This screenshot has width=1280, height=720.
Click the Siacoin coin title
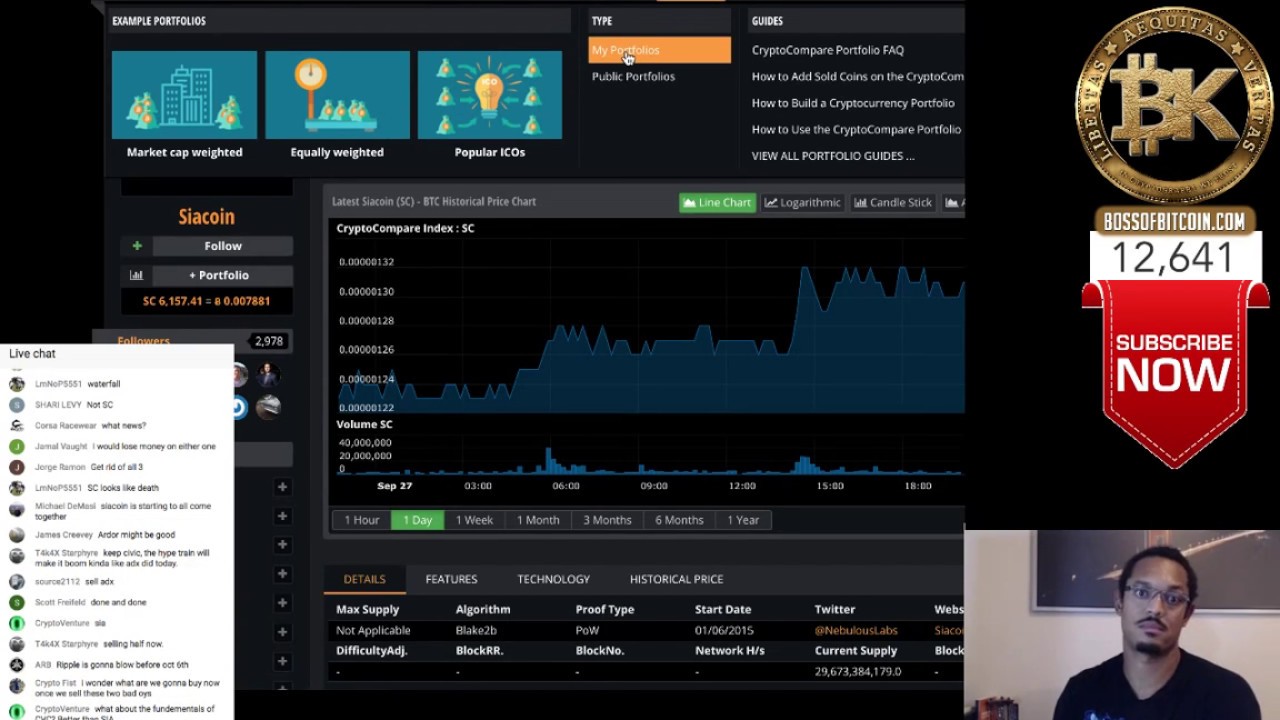[x=206, y=217]
